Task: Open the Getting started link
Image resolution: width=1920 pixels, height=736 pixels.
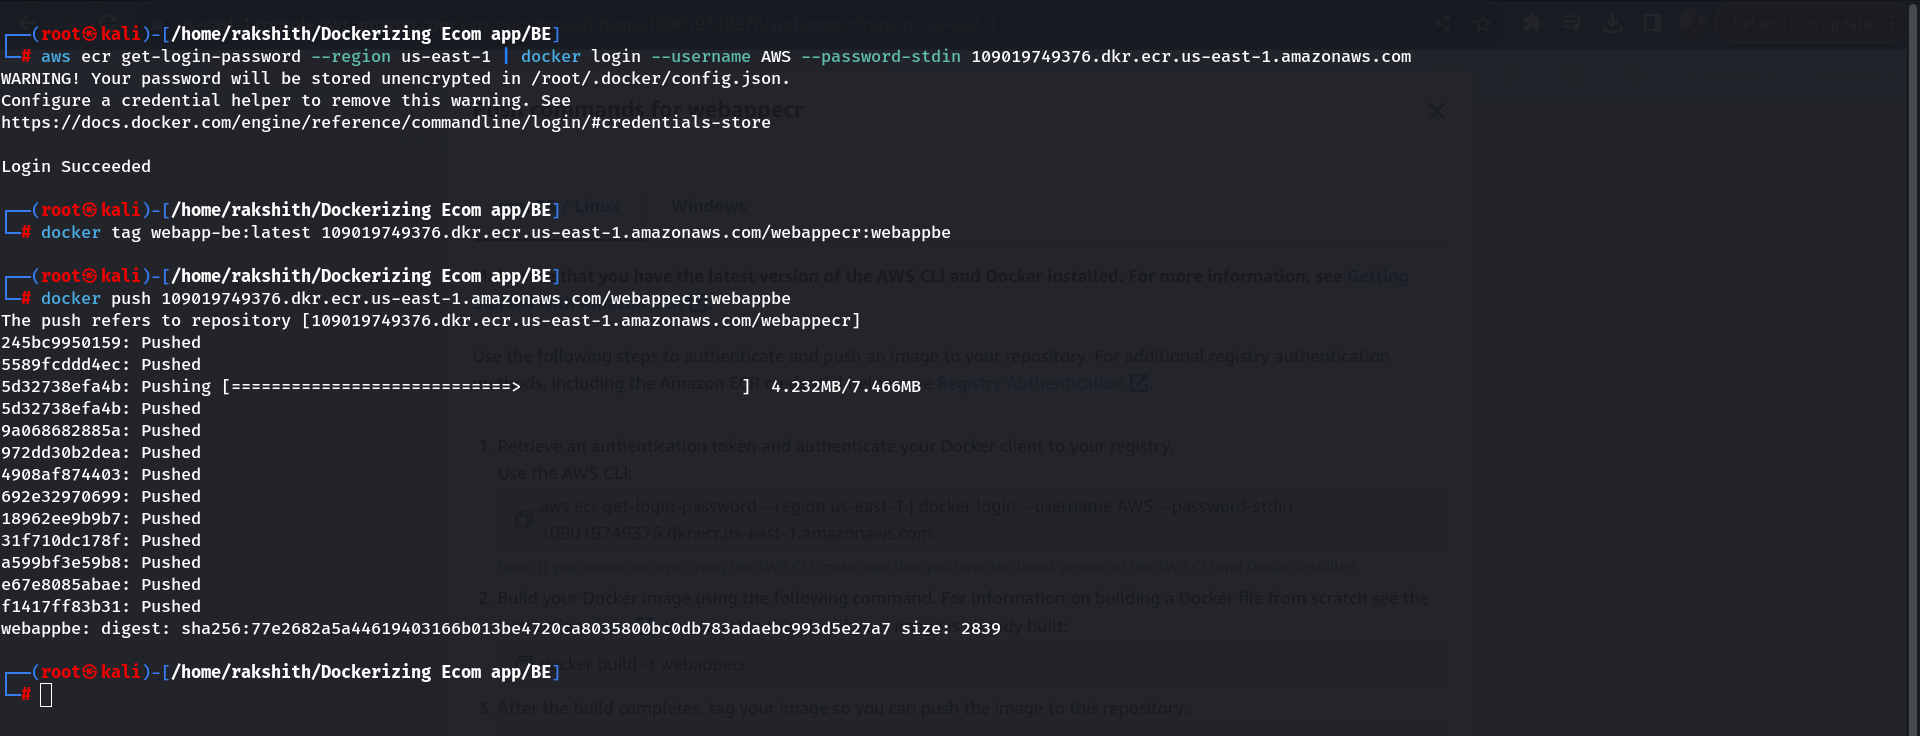Action: [x=1377, y=276]
